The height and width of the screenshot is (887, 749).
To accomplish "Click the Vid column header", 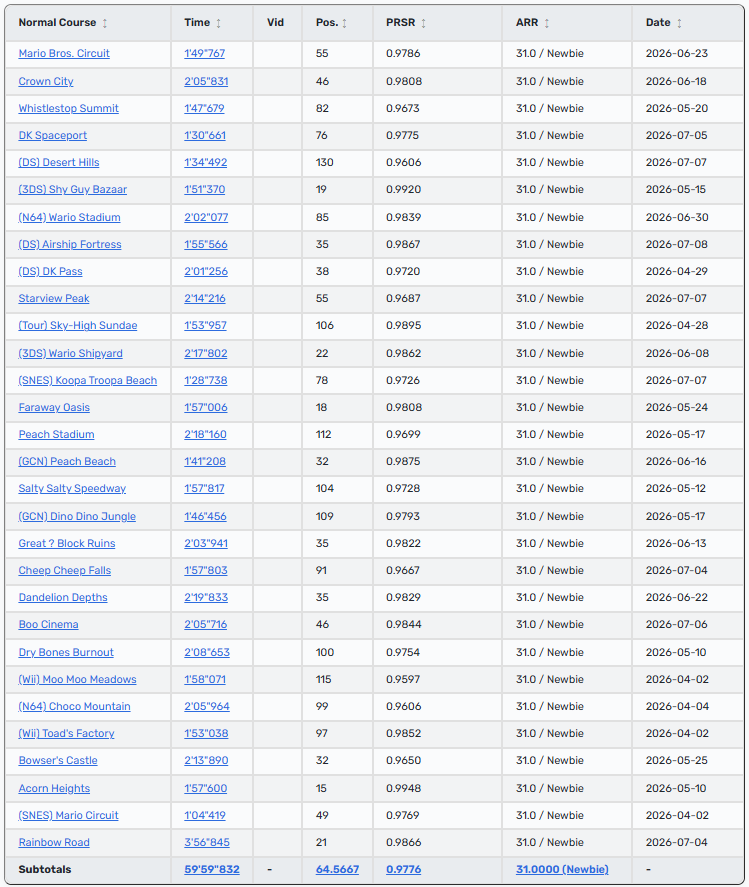I will 275,23.
